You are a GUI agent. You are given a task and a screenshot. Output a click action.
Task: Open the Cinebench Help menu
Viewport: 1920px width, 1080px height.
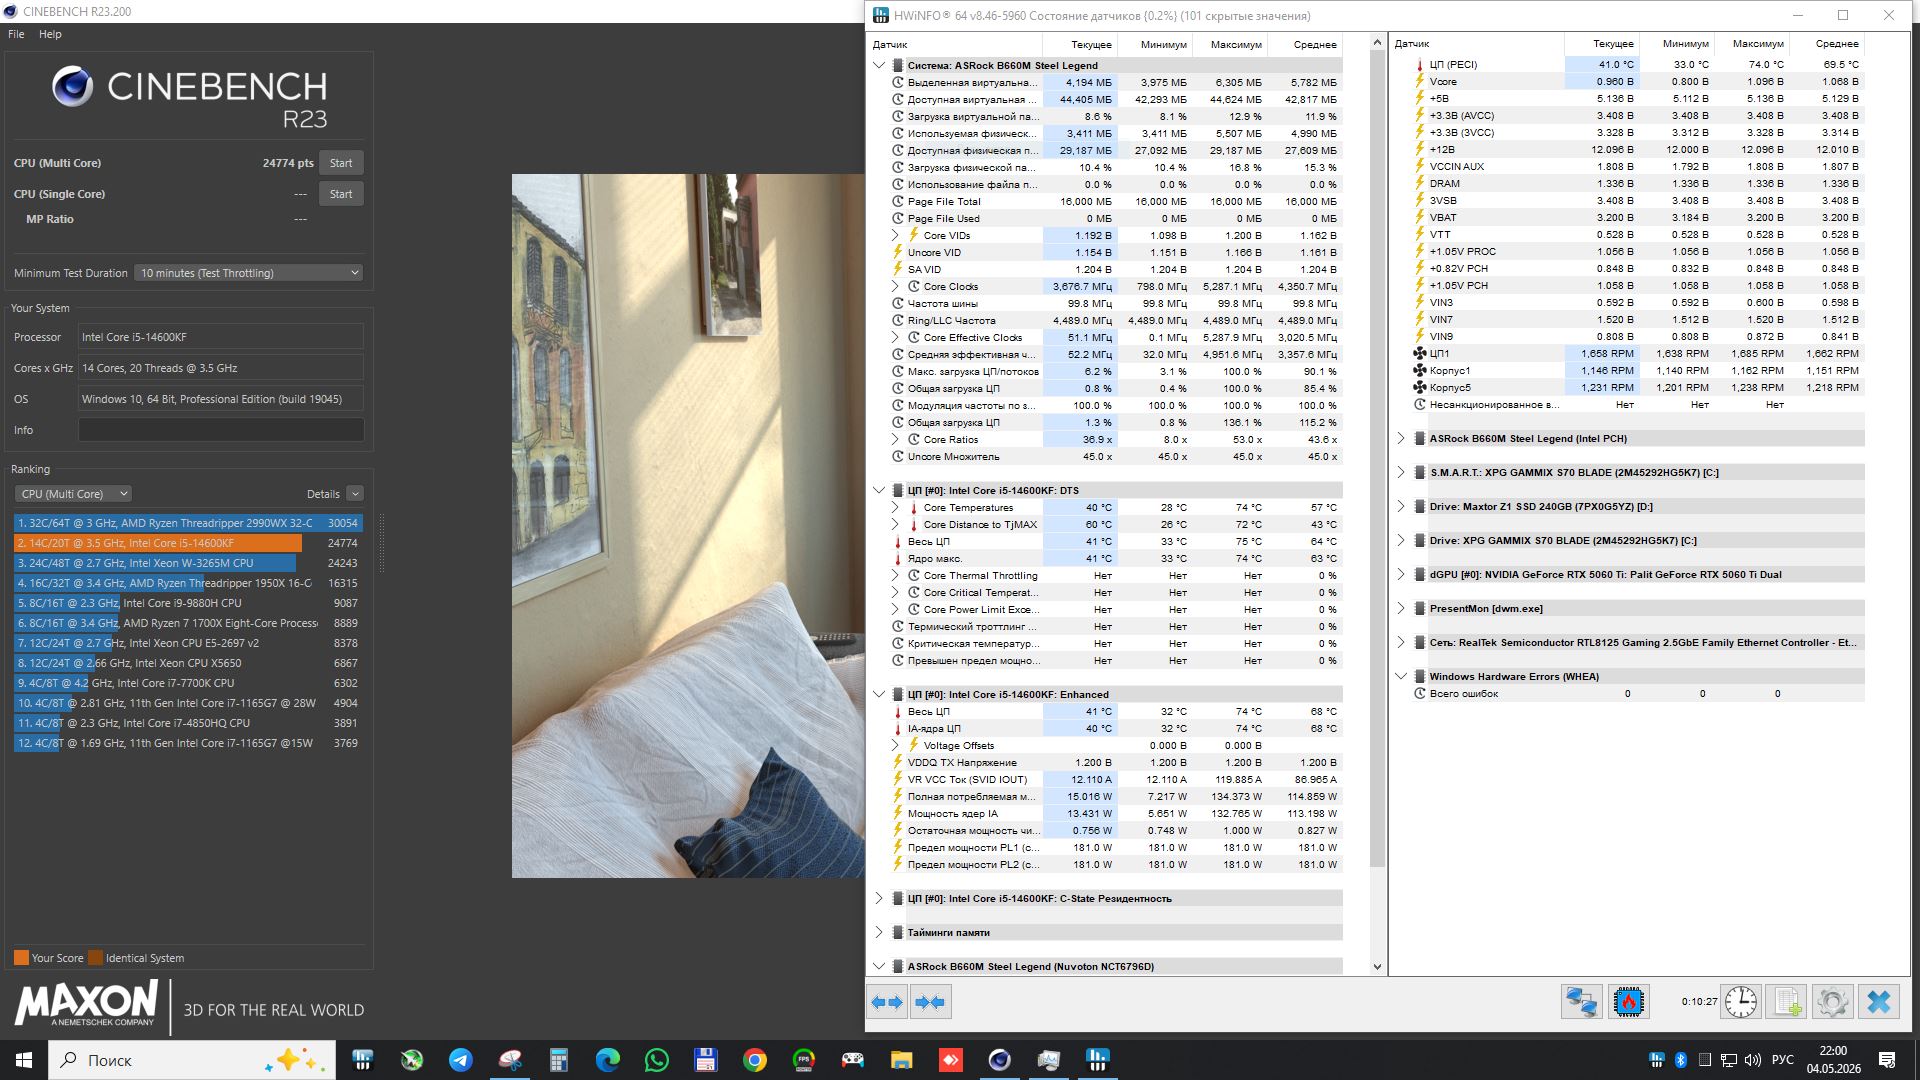[50, 34]
